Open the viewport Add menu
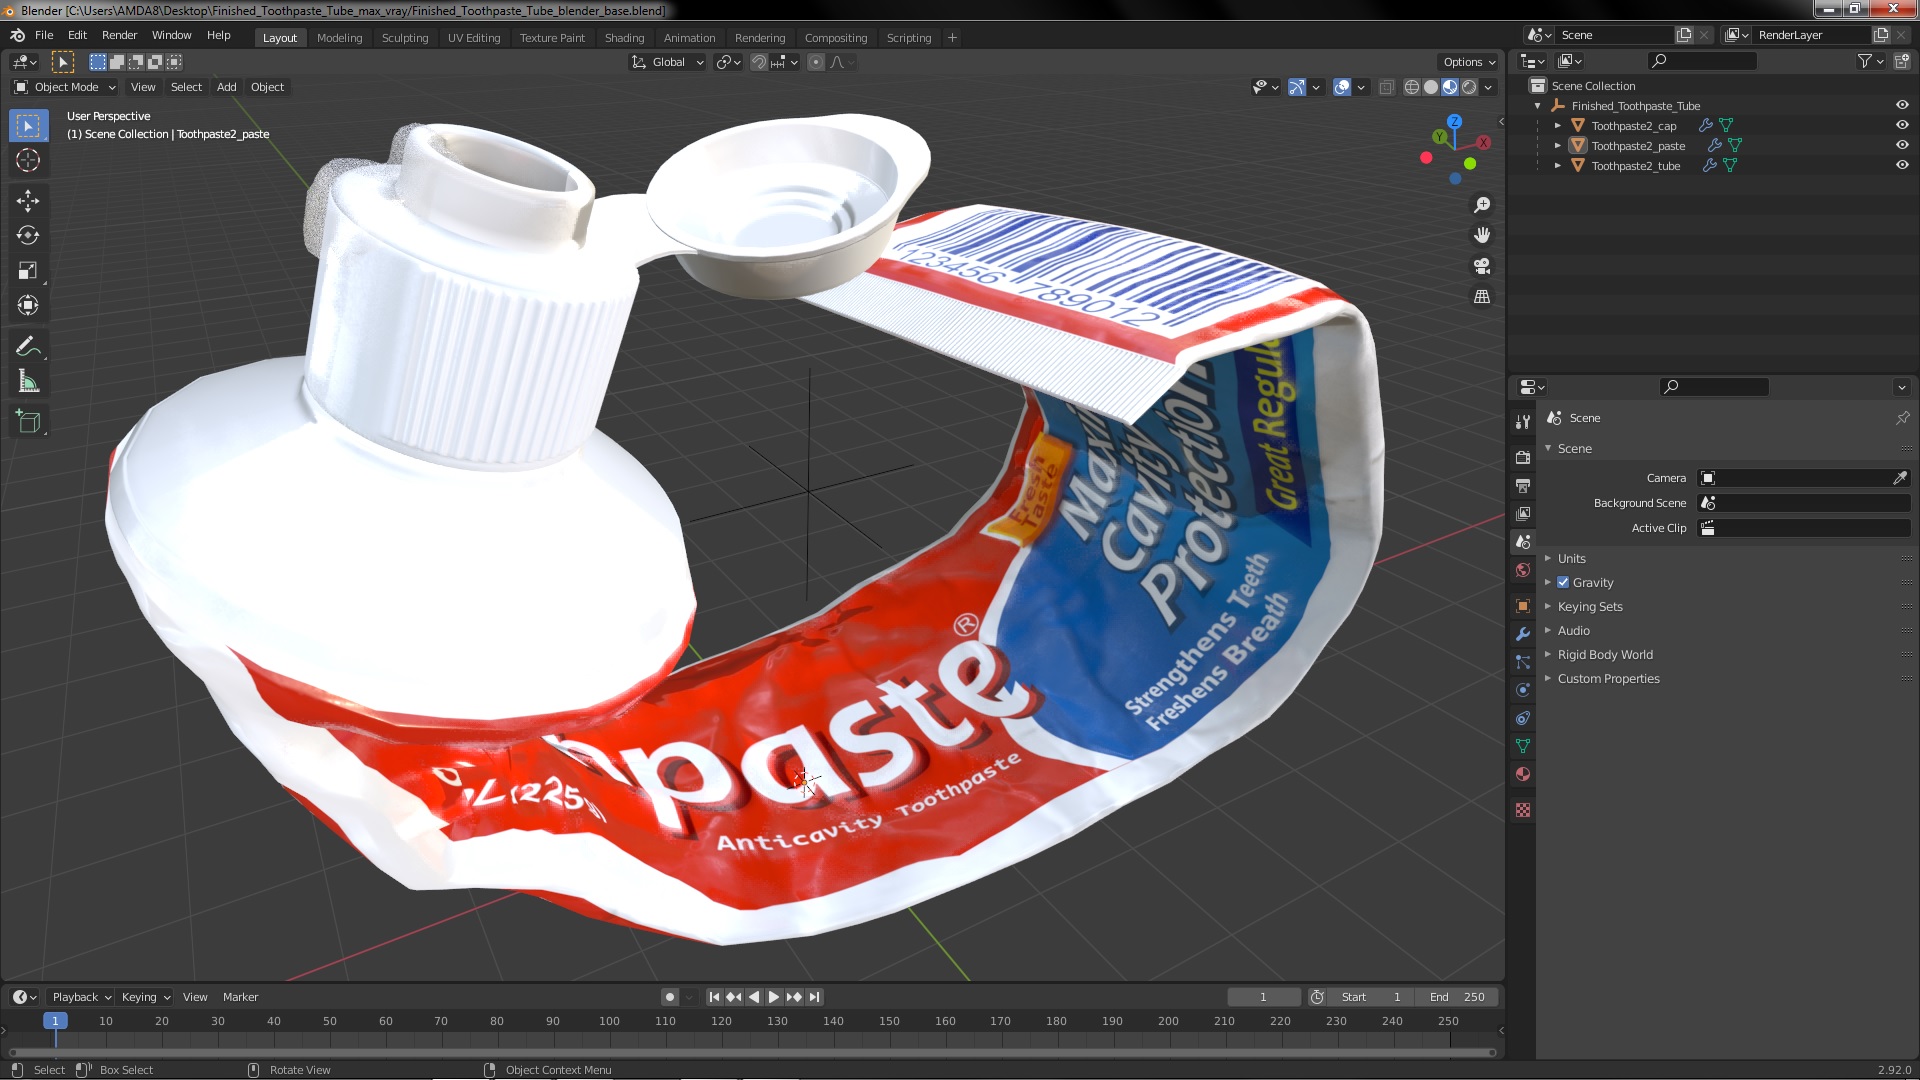The image size is (1920, 1080). (x=227, y=87)
